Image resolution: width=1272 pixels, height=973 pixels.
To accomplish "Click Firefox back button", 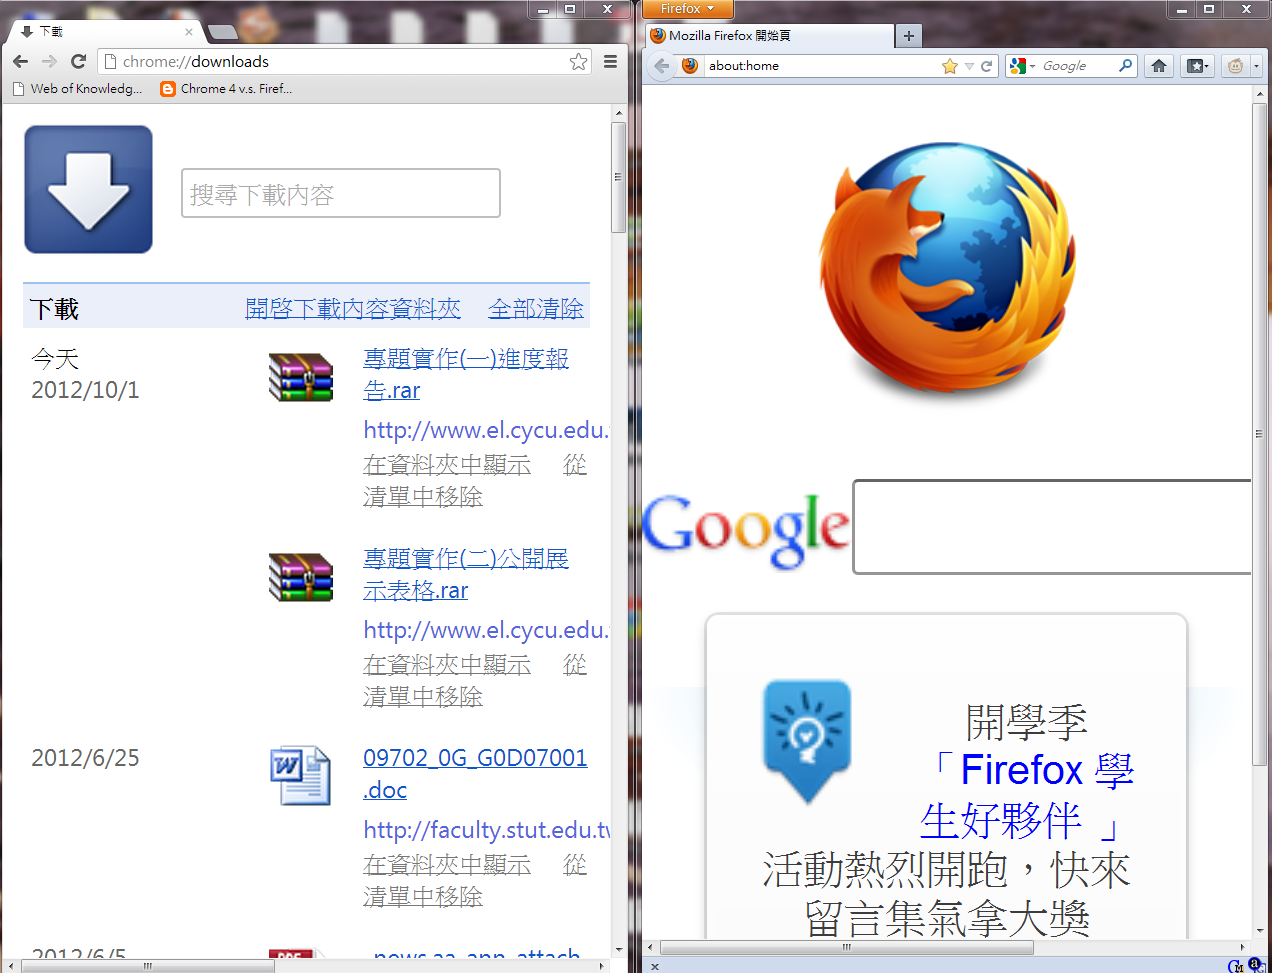I will (x=661, y=66).
